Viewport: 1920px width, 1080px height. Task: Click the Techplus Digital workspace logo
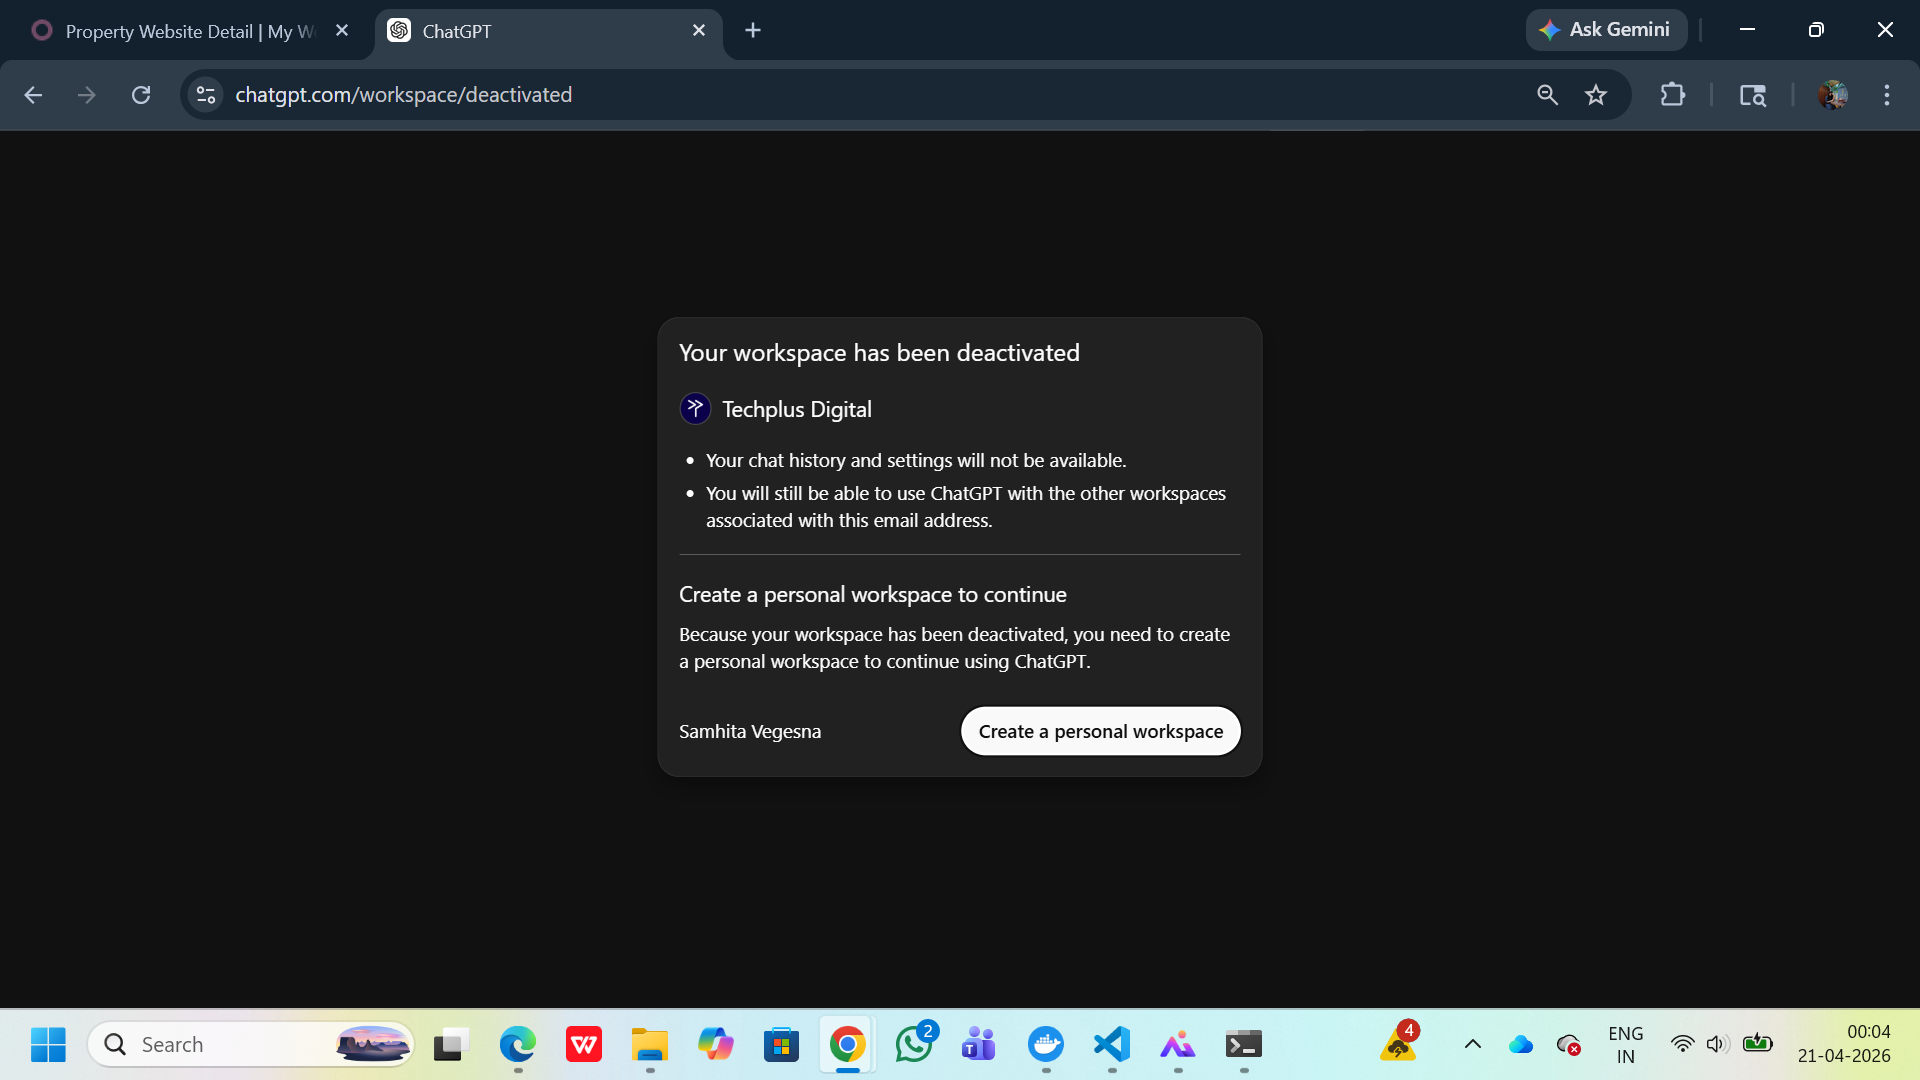(x=695, y=409)
